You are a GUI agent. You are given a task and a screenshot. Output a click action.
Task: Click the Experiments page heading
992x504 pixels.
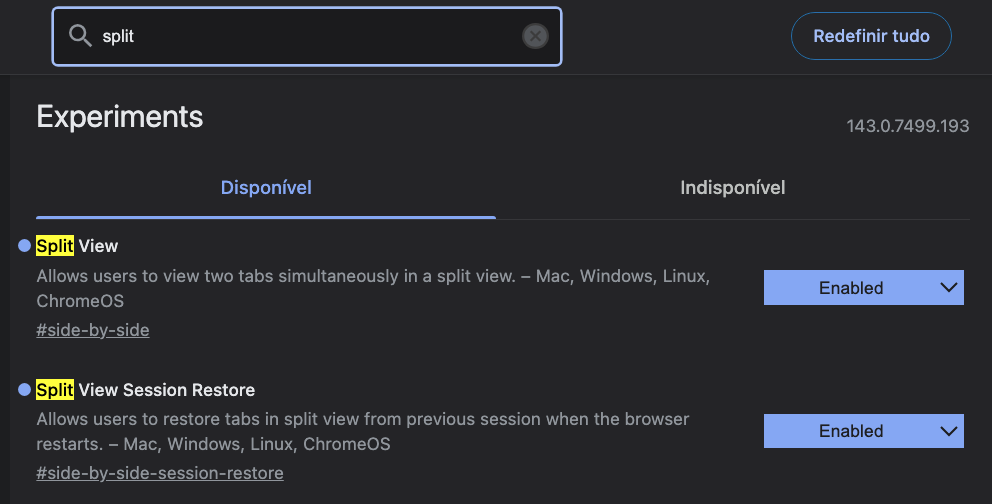point(120,117)
